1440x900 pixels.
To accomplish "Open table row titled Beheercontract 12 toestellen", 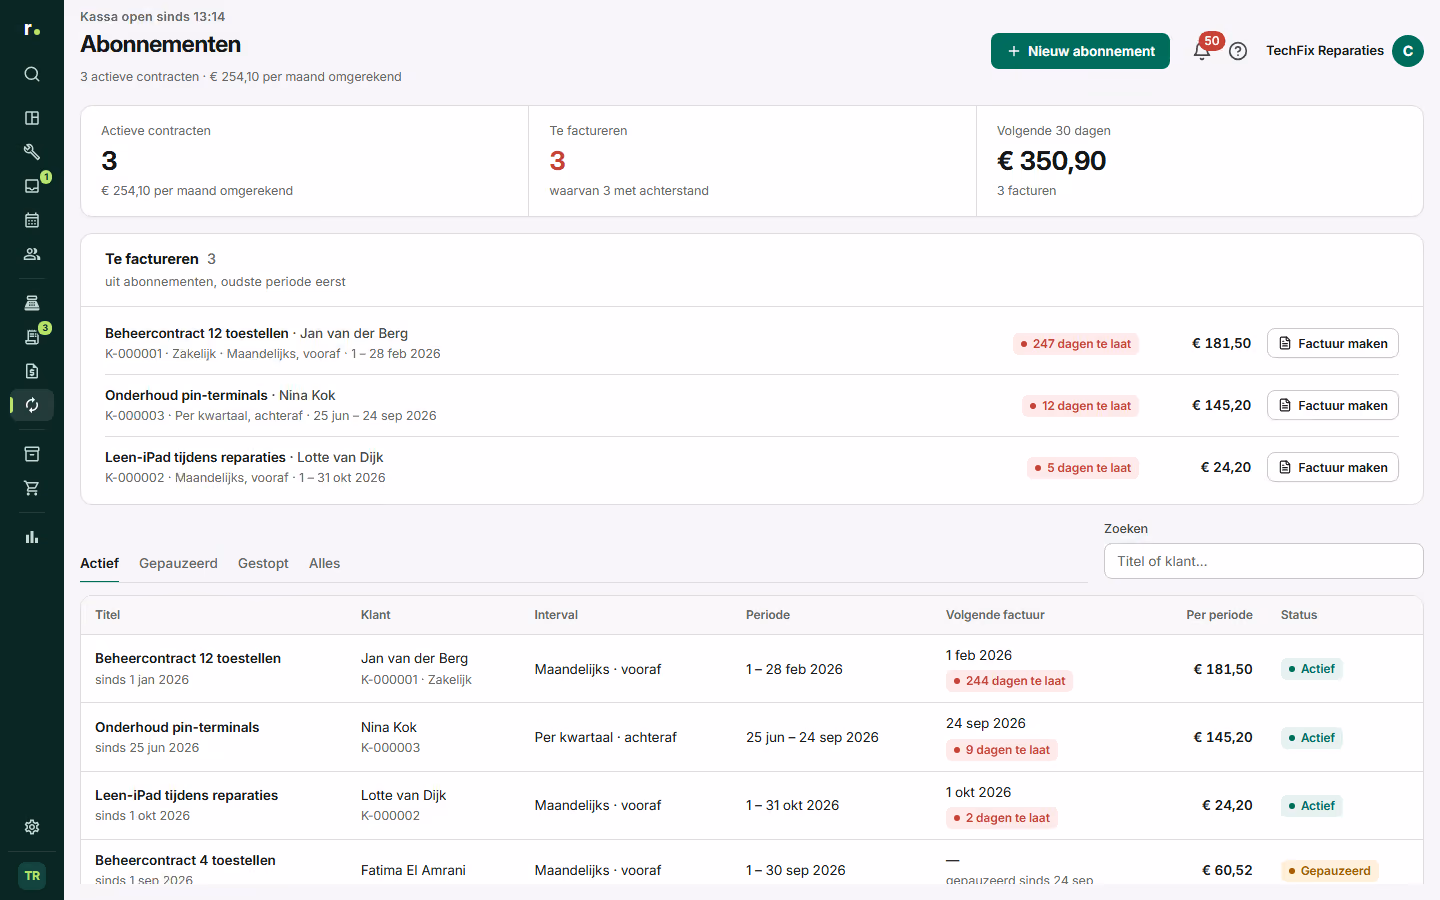I will click(751, 669).
